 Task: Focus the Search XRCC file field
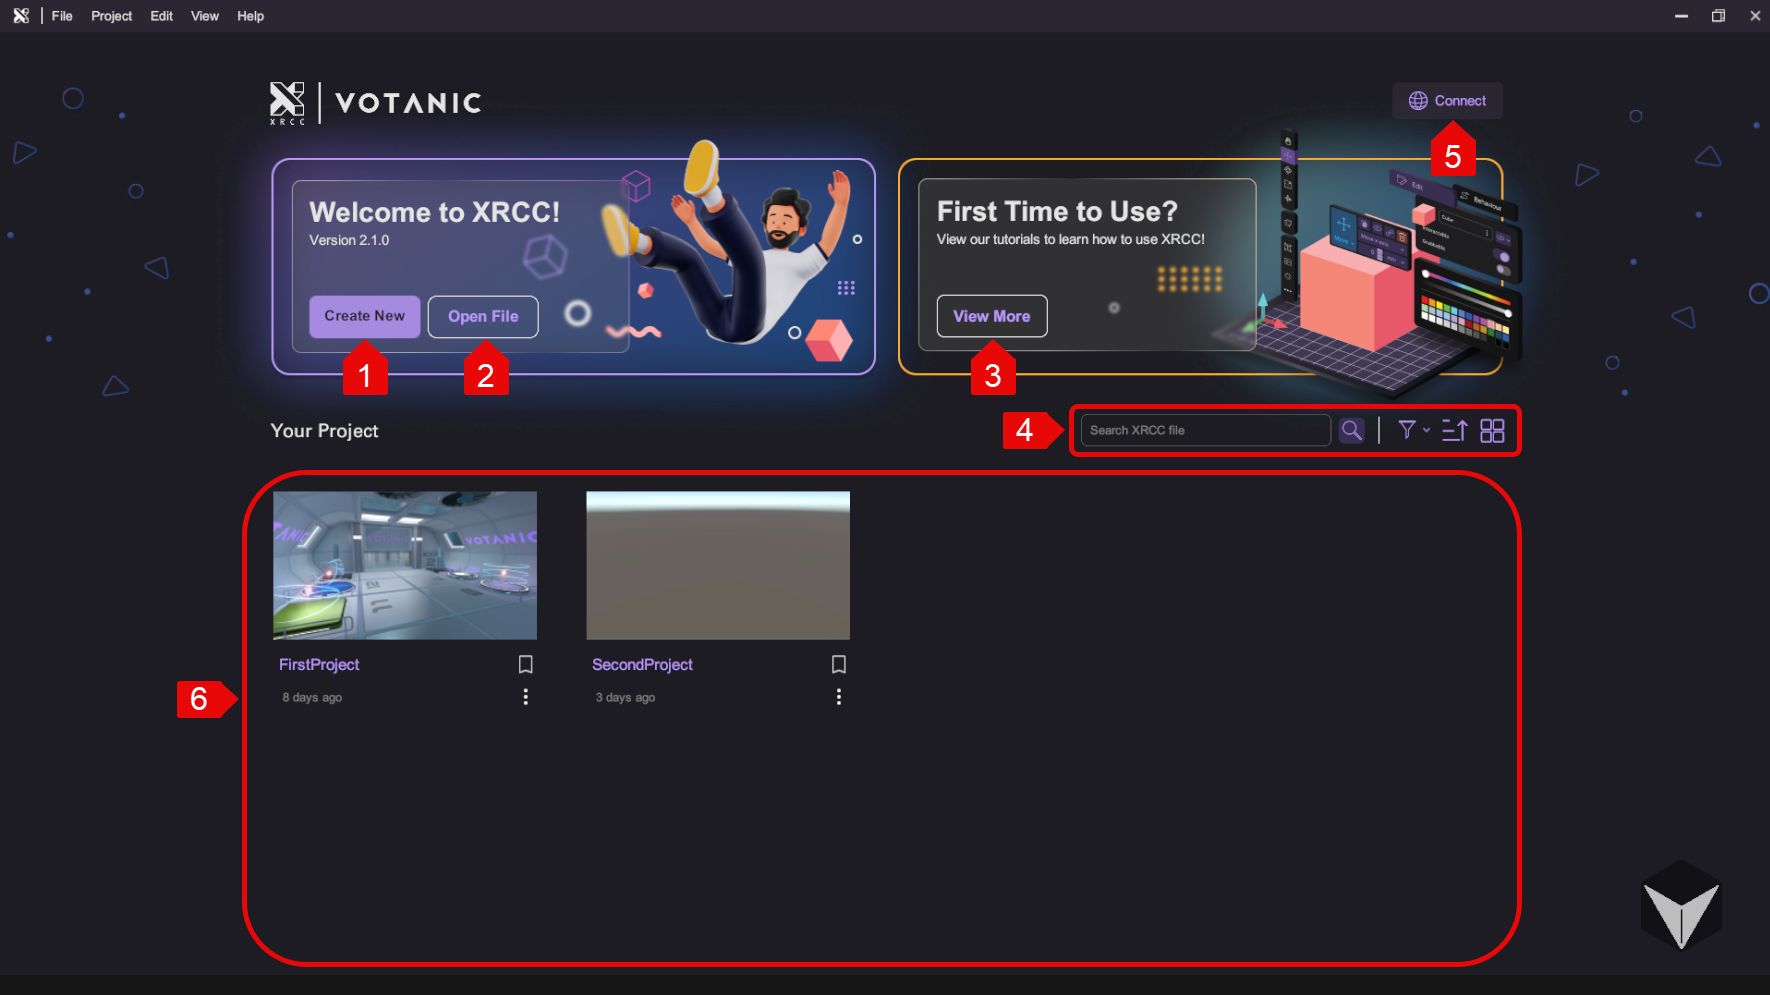[x=1205, y=430]
